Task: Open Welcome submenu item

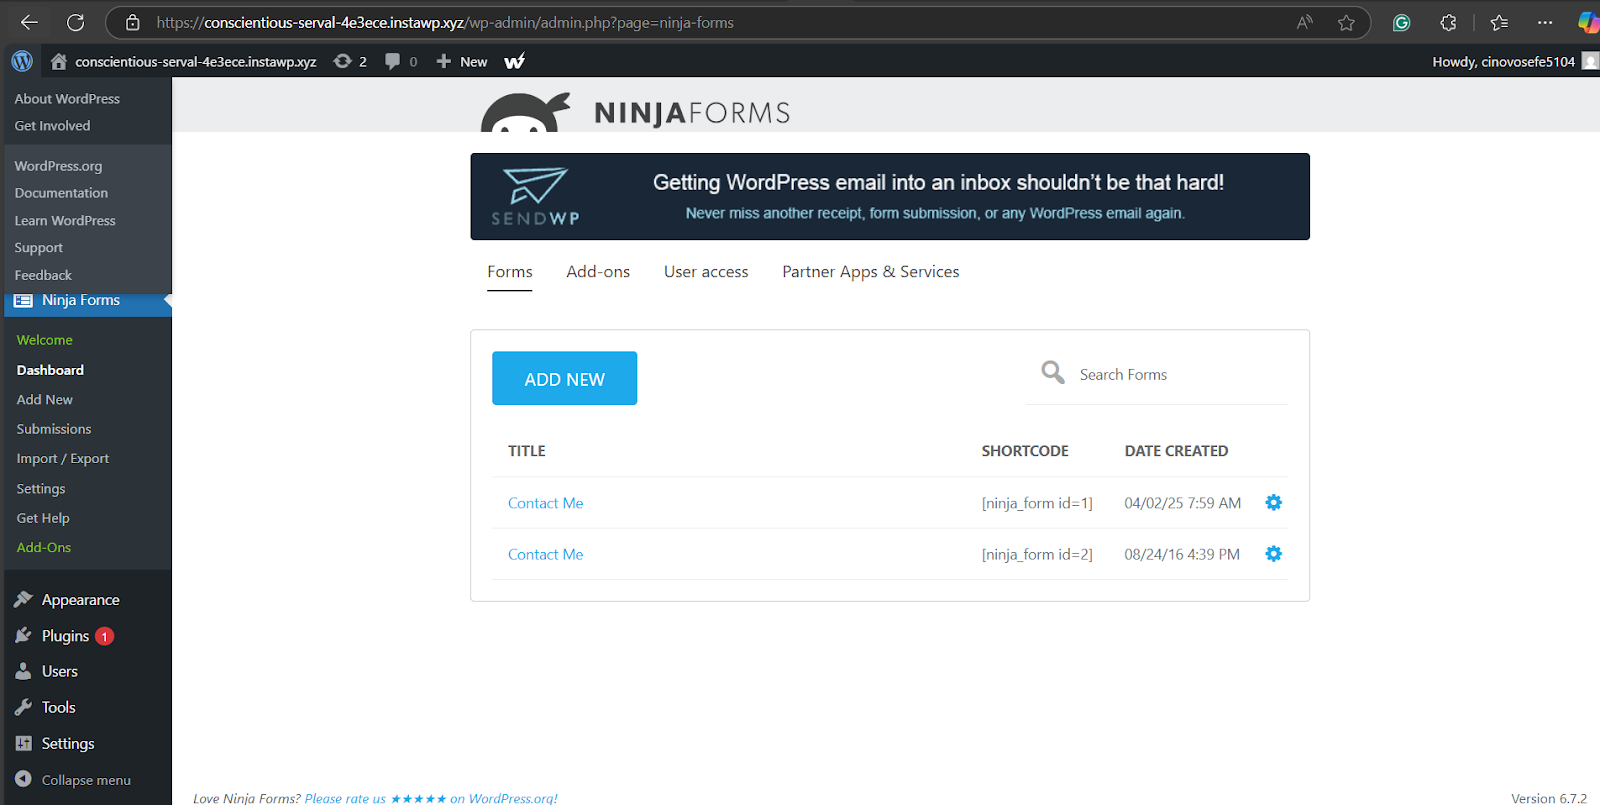Action: (x=45, y=340)
